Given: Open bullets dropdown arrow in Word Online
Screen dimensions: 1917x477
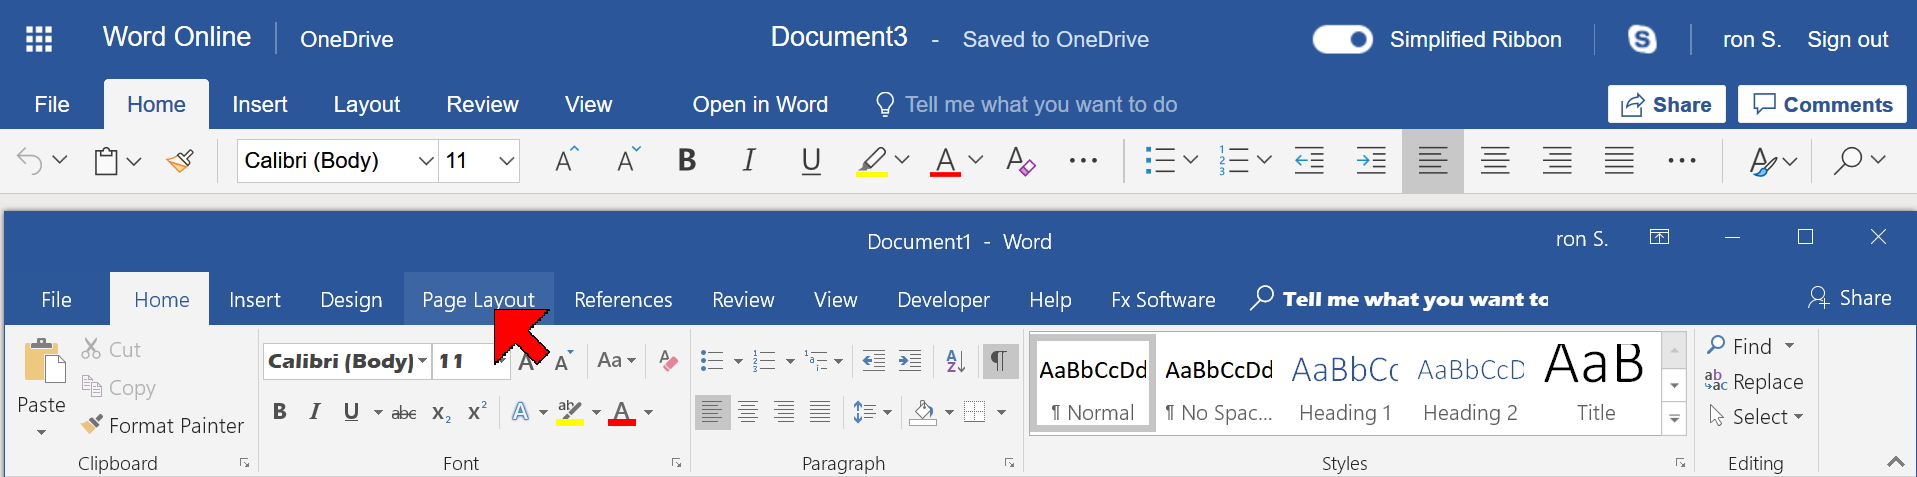Looking at the screenshot, I should pos(1190,160).
